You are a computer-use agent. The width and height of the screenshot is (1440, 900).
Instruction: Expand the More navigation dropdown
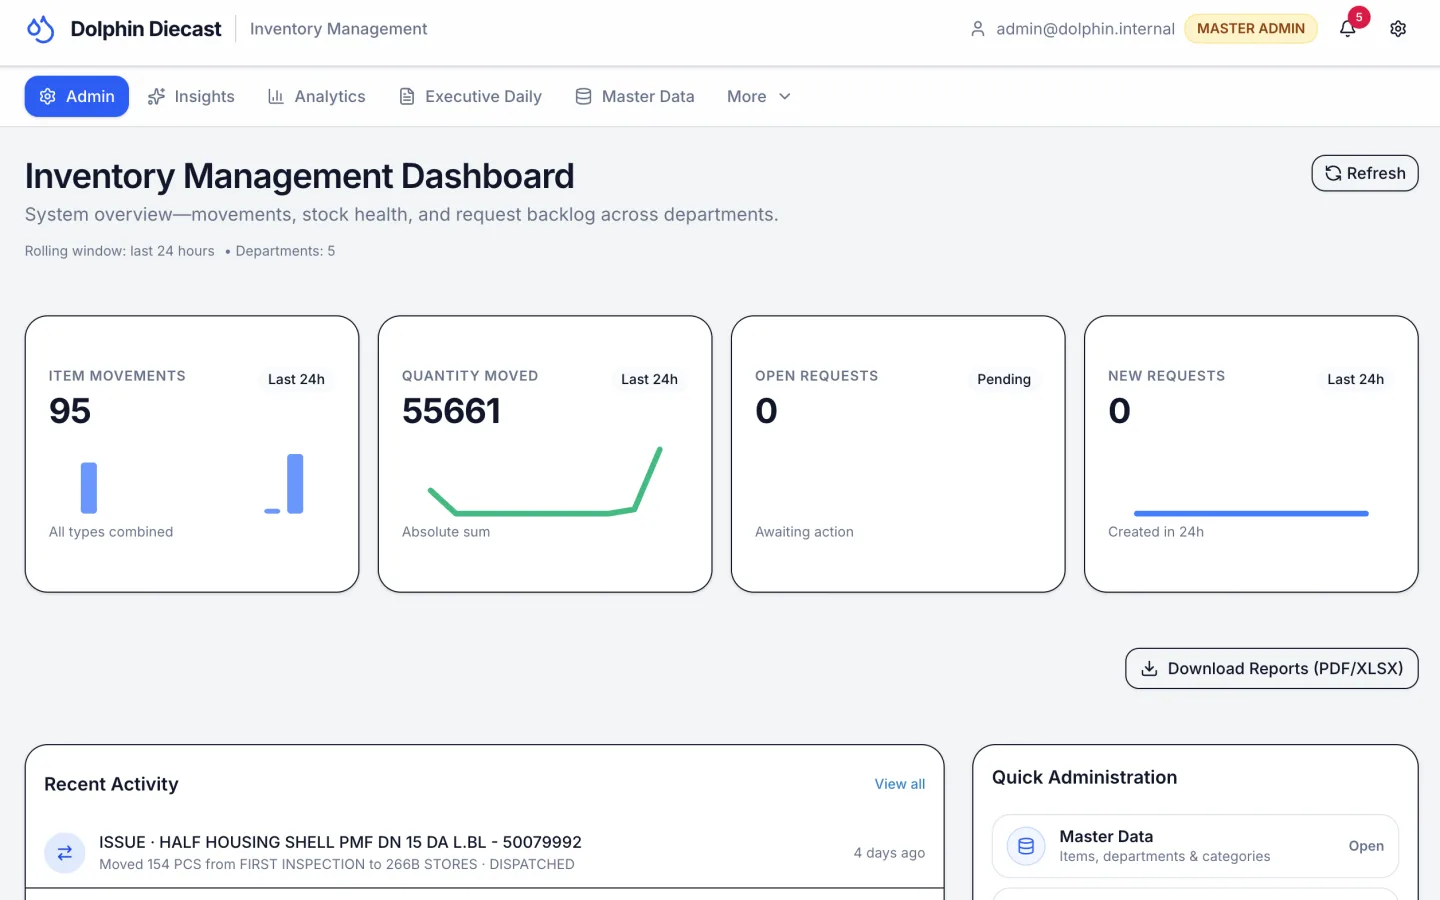[x=759, y=96]
